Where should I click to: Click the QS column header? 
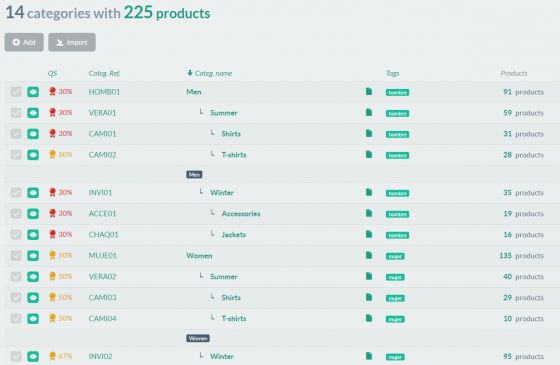pos(52,73)
